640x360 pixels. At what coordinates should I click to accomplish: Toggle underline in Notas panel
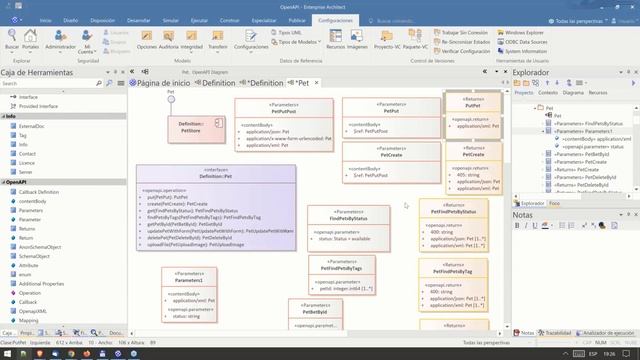(535, 225)
